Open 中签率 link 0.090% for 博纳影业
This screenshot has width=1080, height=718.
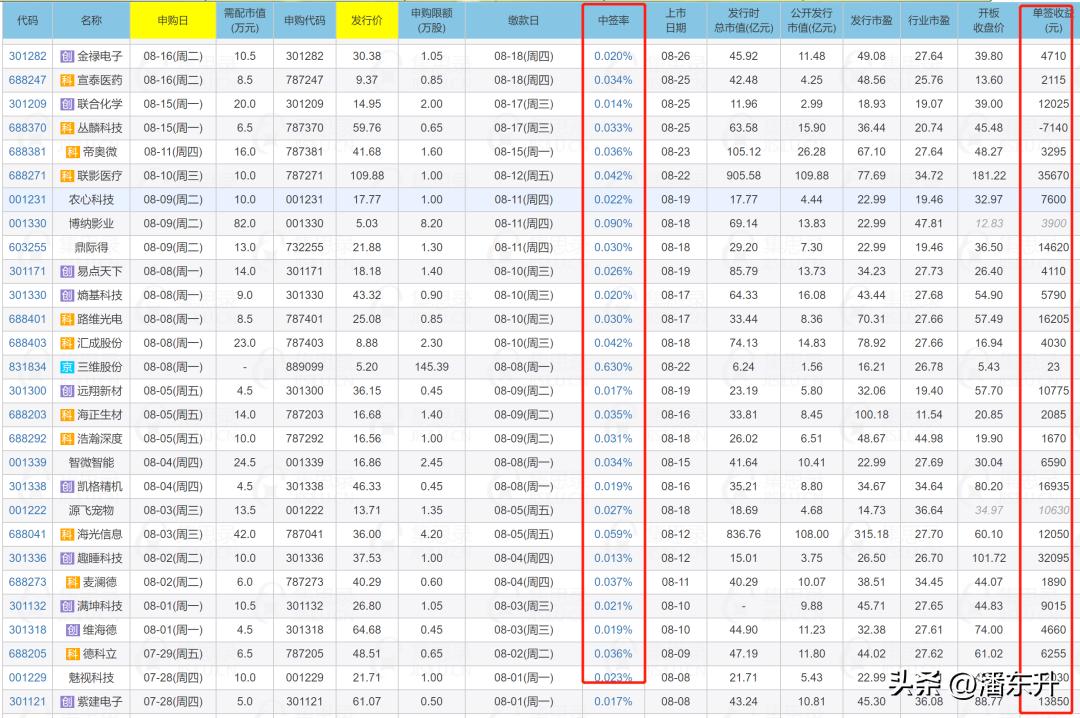click(x=613, y=221)
